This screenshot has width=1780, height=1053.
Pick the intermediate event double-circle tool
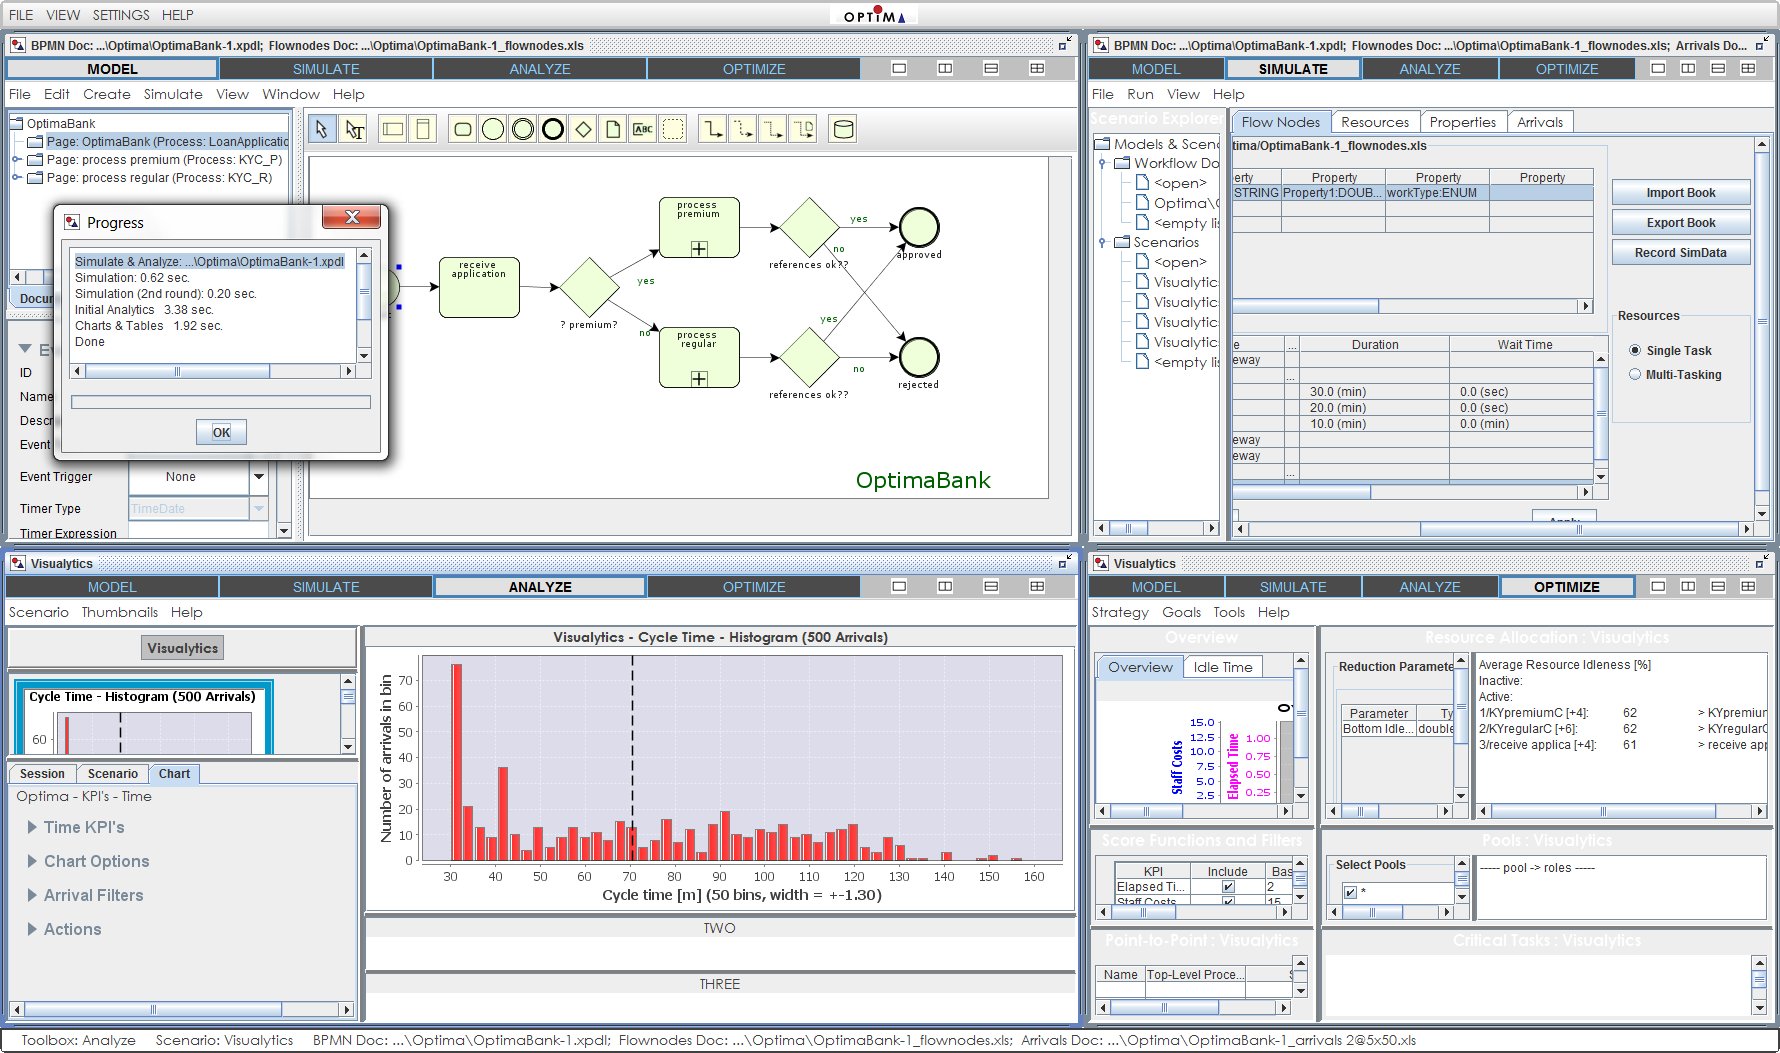click(x=523, y=129)
